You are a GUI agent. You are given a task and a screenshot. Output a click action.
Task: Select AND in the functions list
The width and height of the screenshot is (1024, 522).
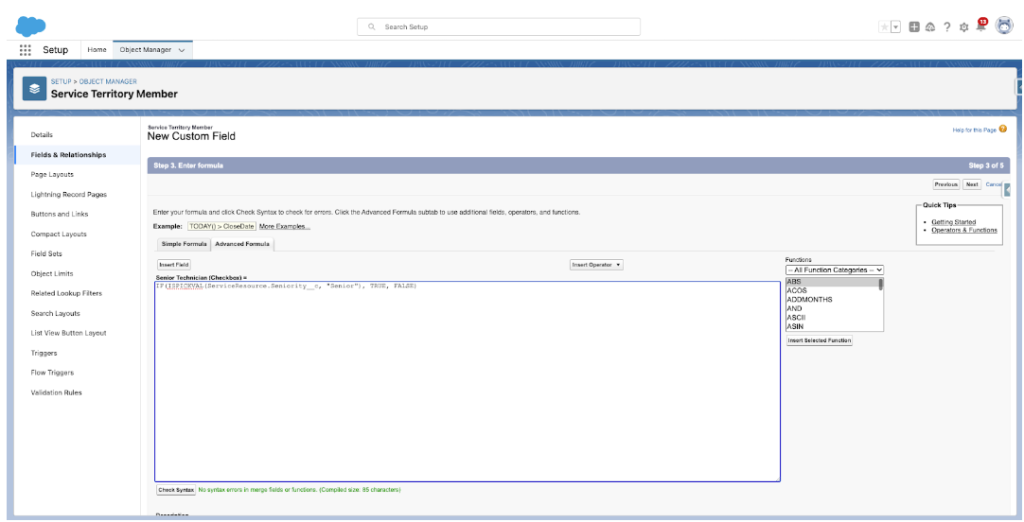tap(831, 308)
